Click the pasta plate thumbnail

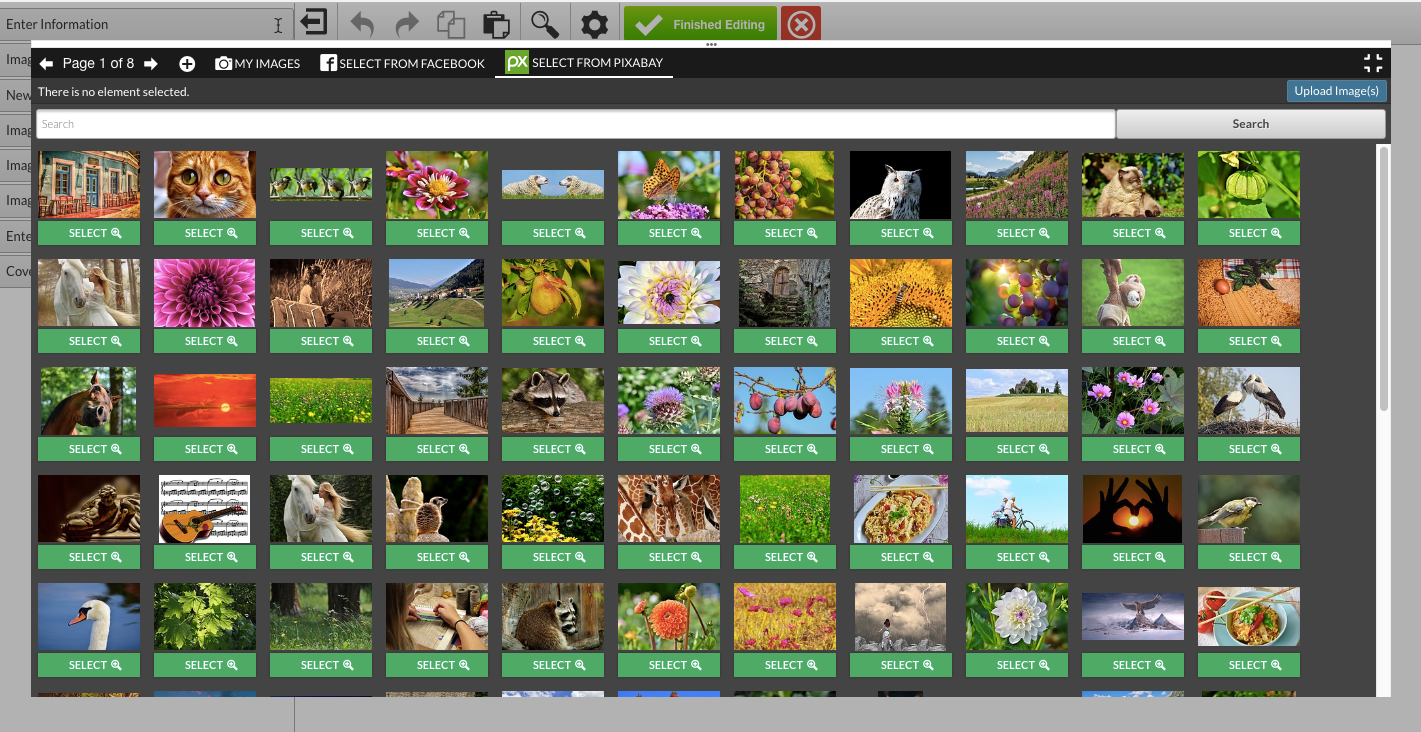(x=901, y=509)
